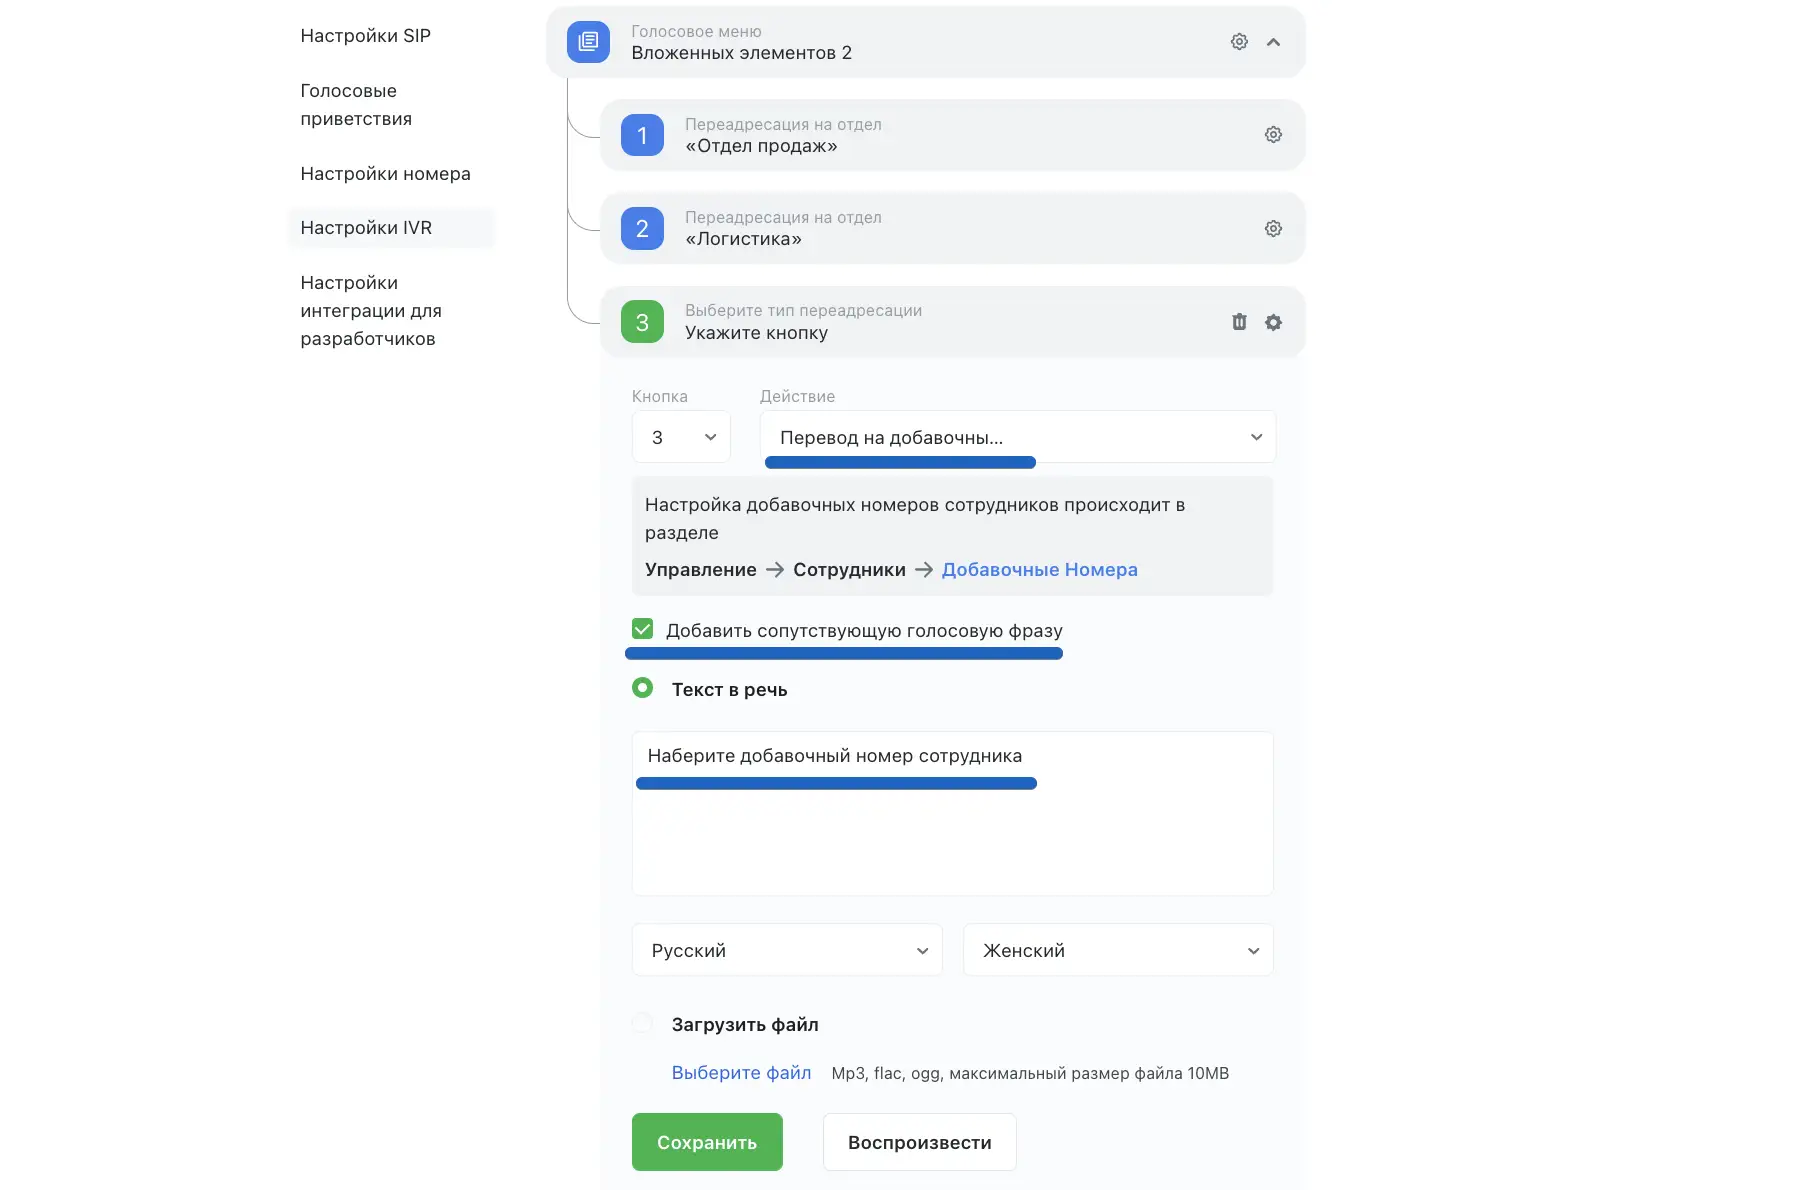This screenshot has width=1818, height=1190.
Task: Open the «Русский» language dropdown
Action: [787, 950]
